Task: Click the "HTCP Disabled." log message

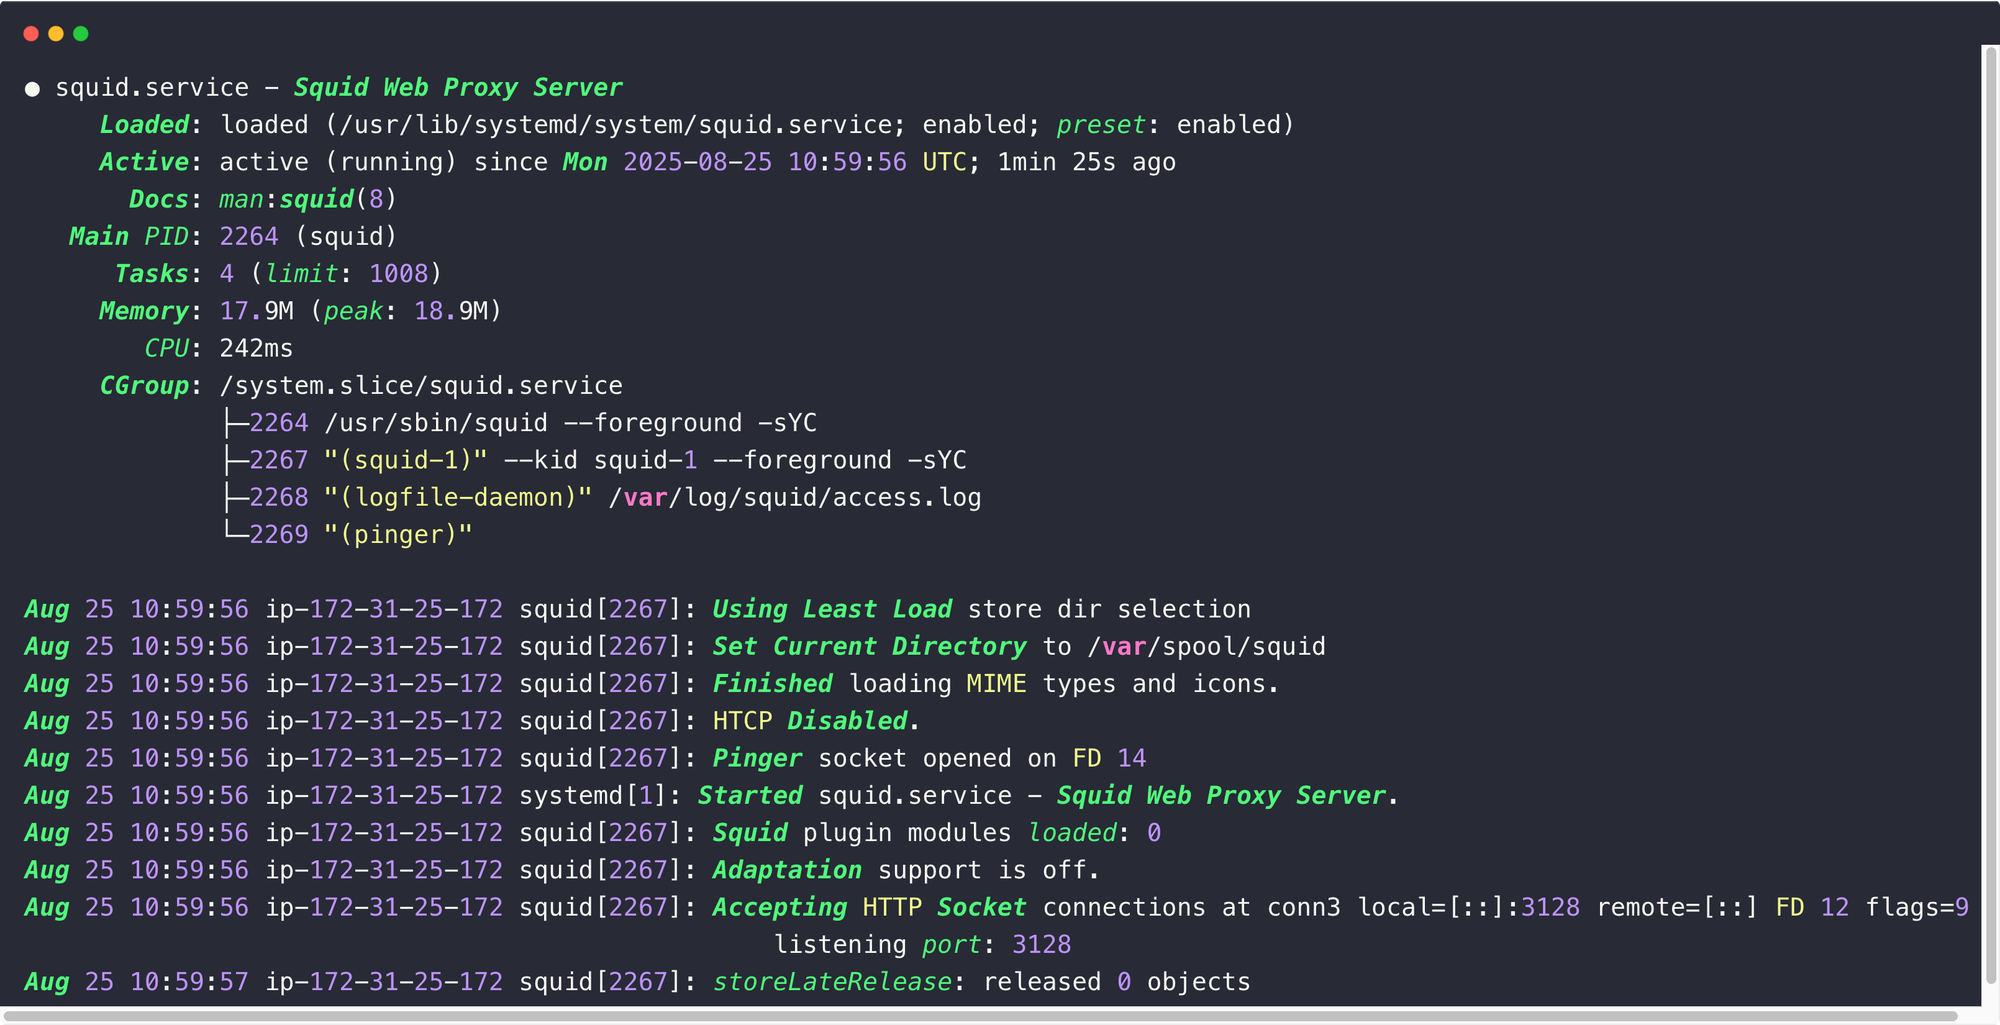Action: click(816, 721)
